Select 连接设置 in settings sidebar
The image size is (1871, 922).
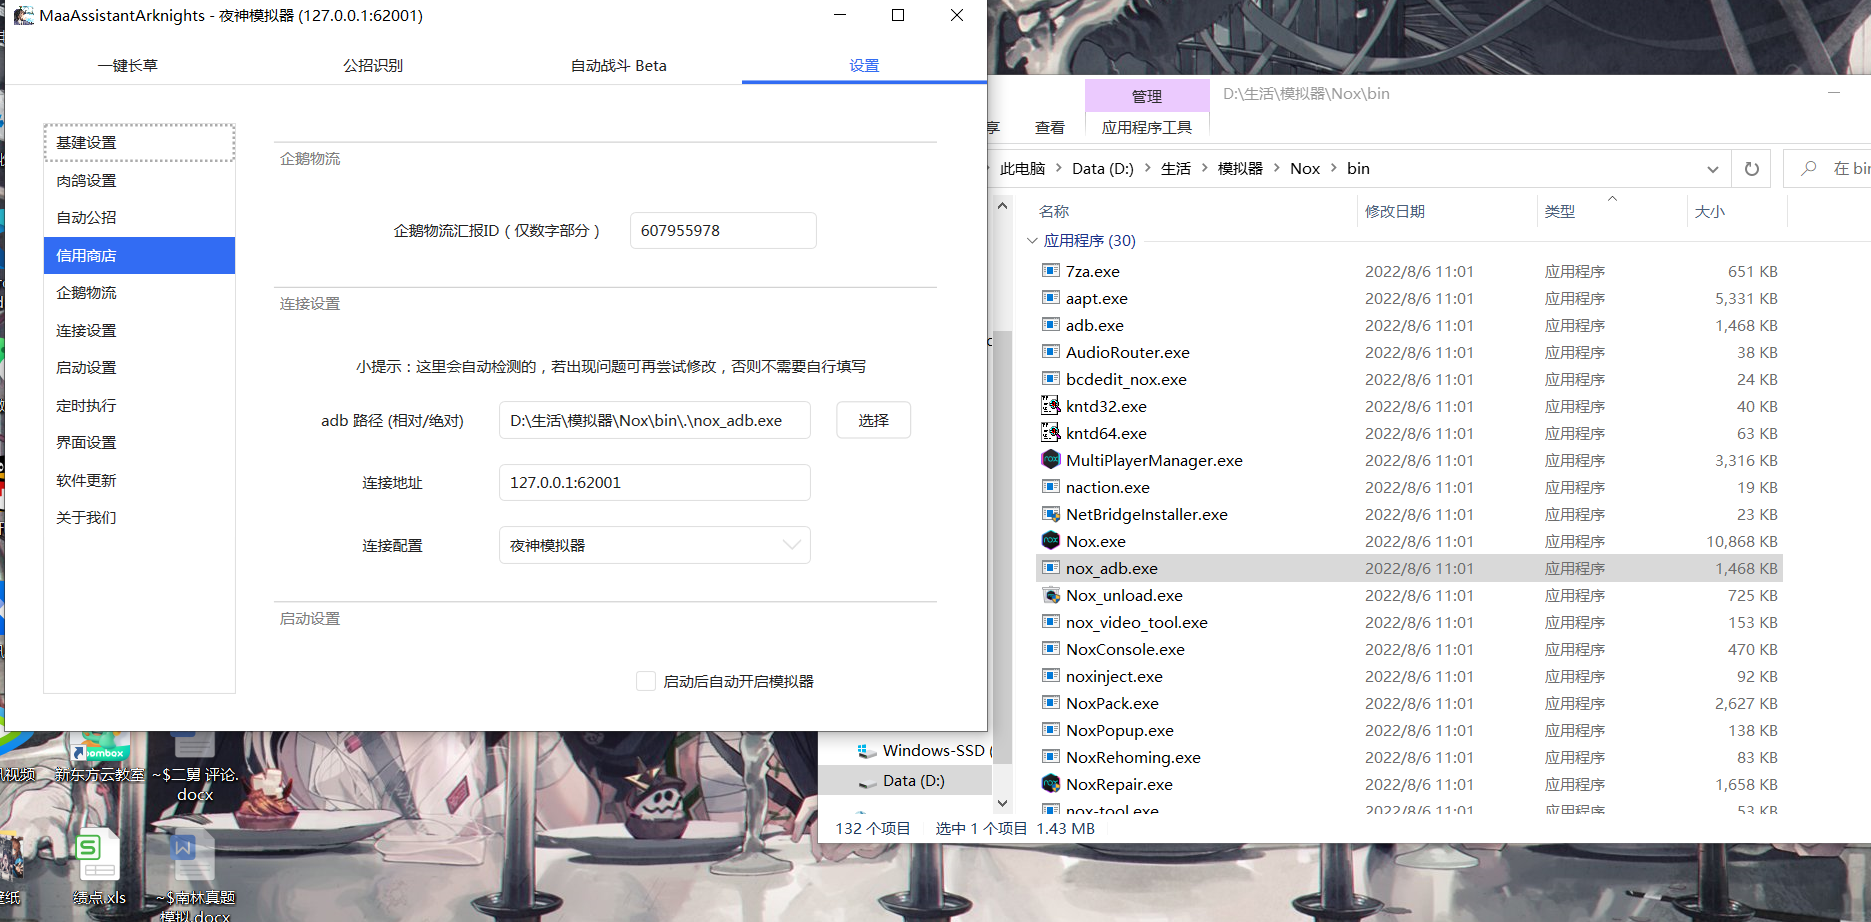[139, 330]
